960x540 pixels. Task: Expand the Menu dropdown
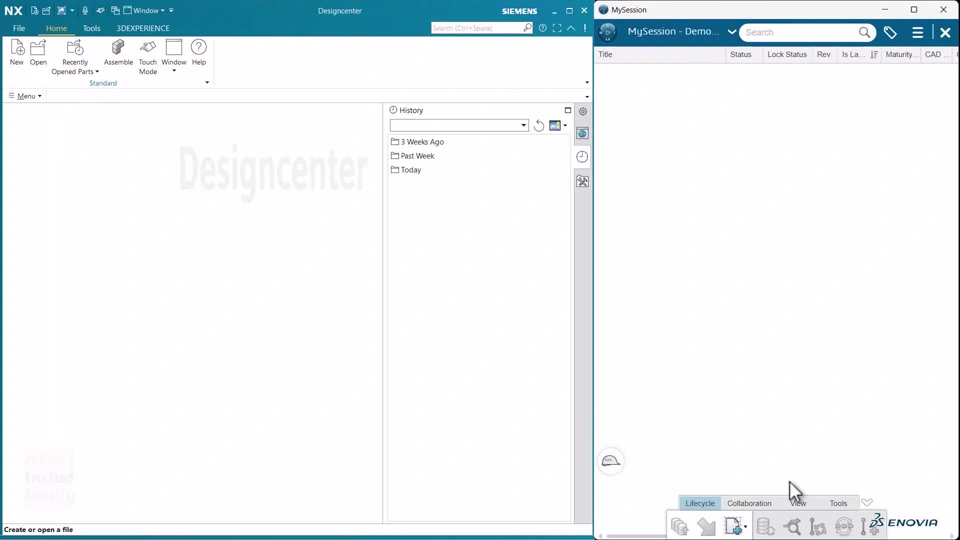[25, 96]
